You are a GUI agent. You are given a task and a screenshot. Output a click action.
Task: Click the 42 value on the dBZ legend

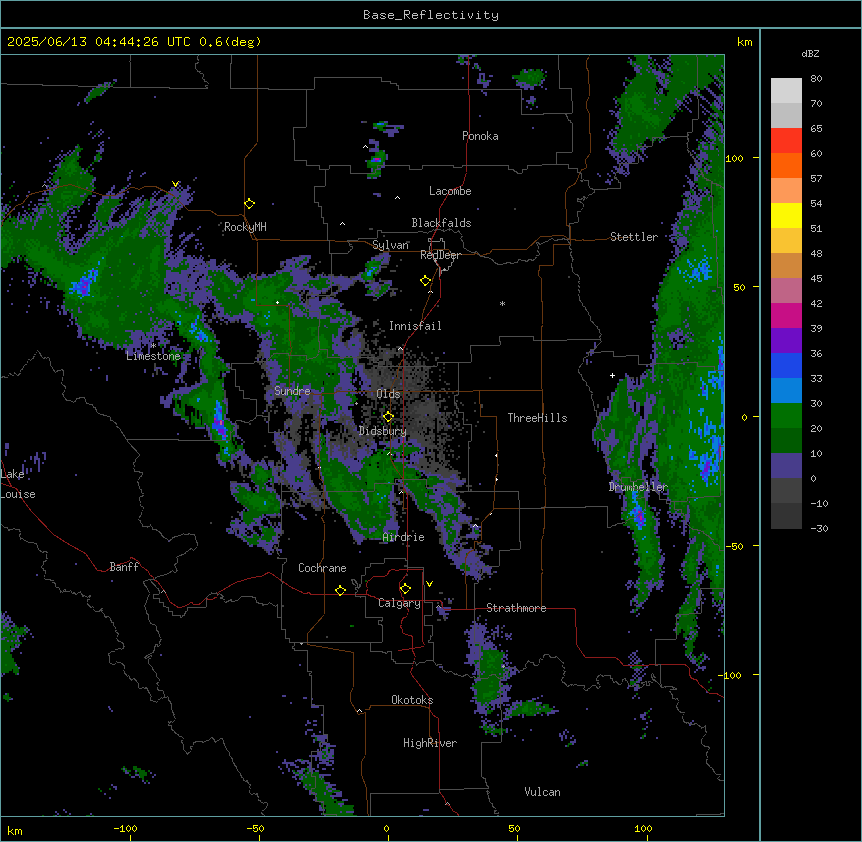click(816, 303)
